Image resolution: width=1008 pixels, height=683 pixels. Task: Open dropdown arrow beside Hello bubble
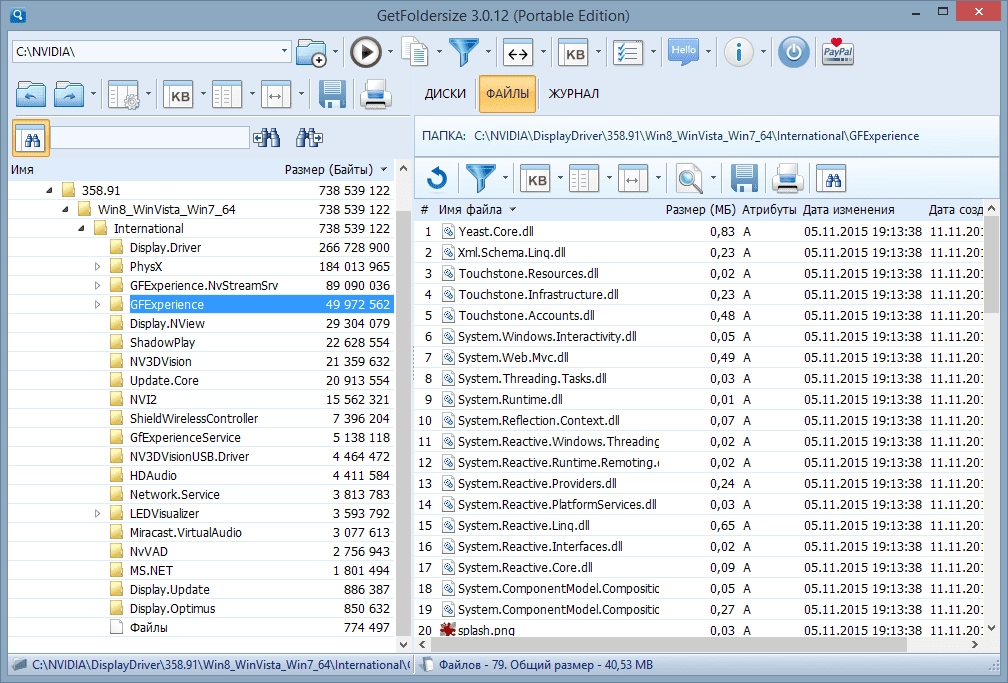tap(708, 51)
